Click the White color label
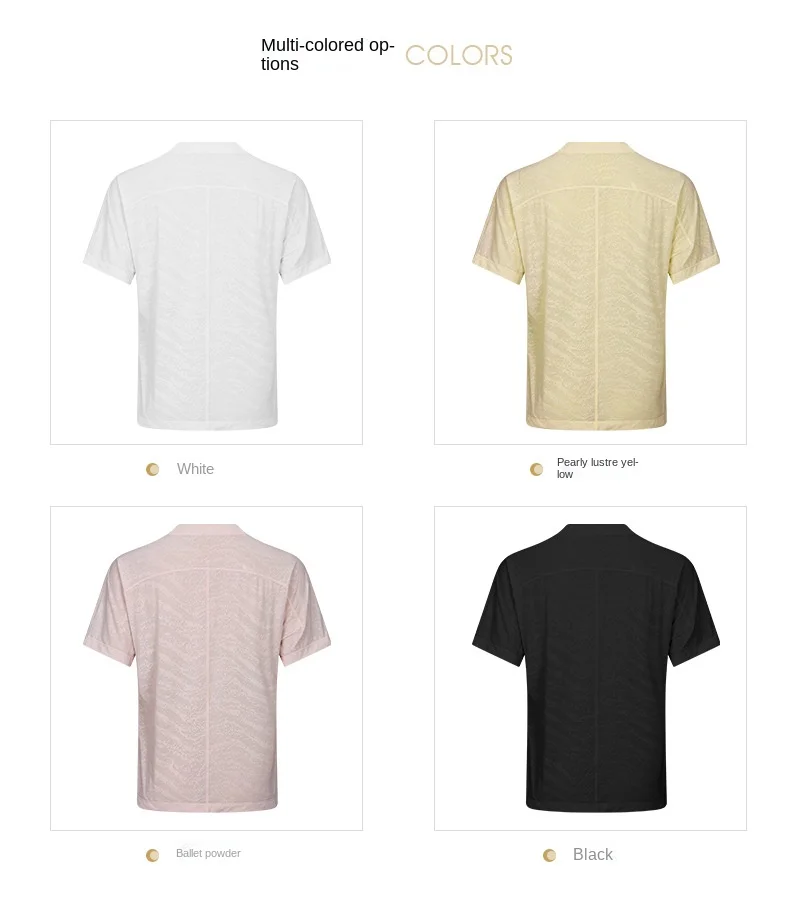790x907 pixels. click(195, 469)
